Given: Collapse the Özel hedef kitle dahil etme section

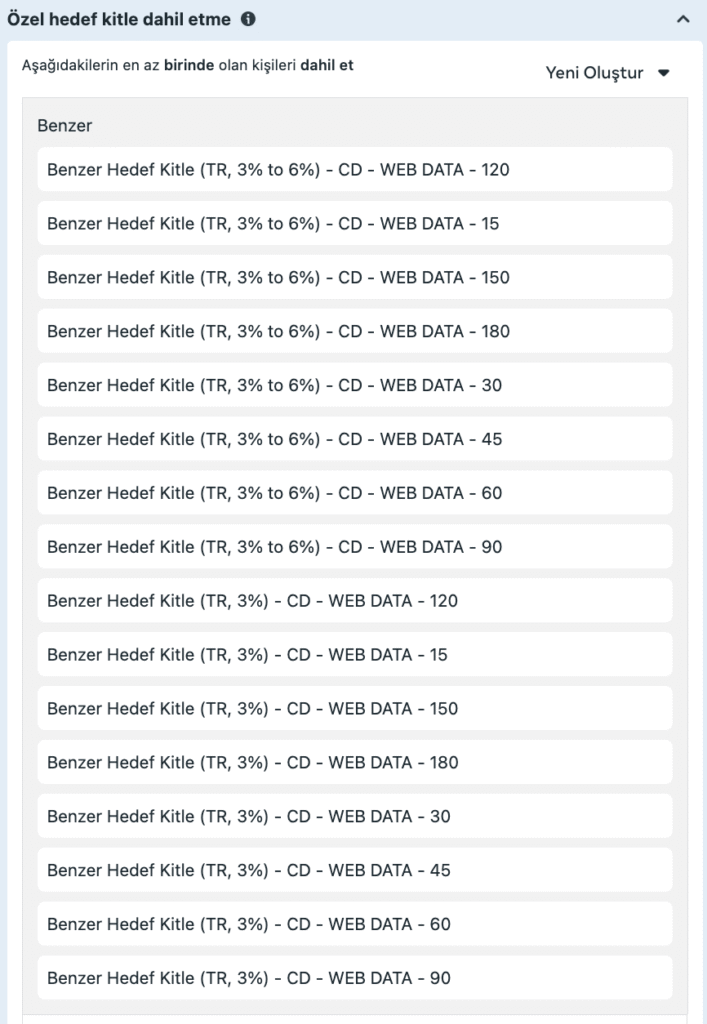Looking at the screenshot, I should pos(683,19).
